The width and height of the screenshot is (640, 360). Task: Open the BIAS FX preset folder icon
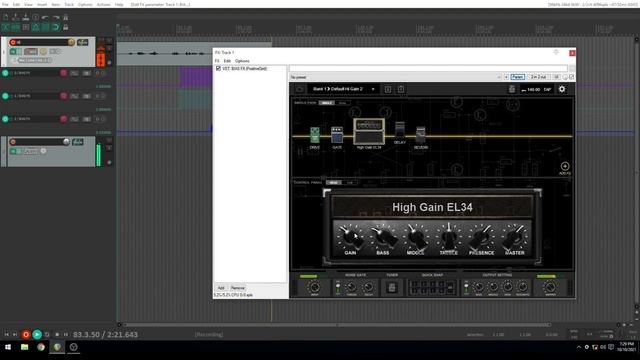(x=300, y=89)
